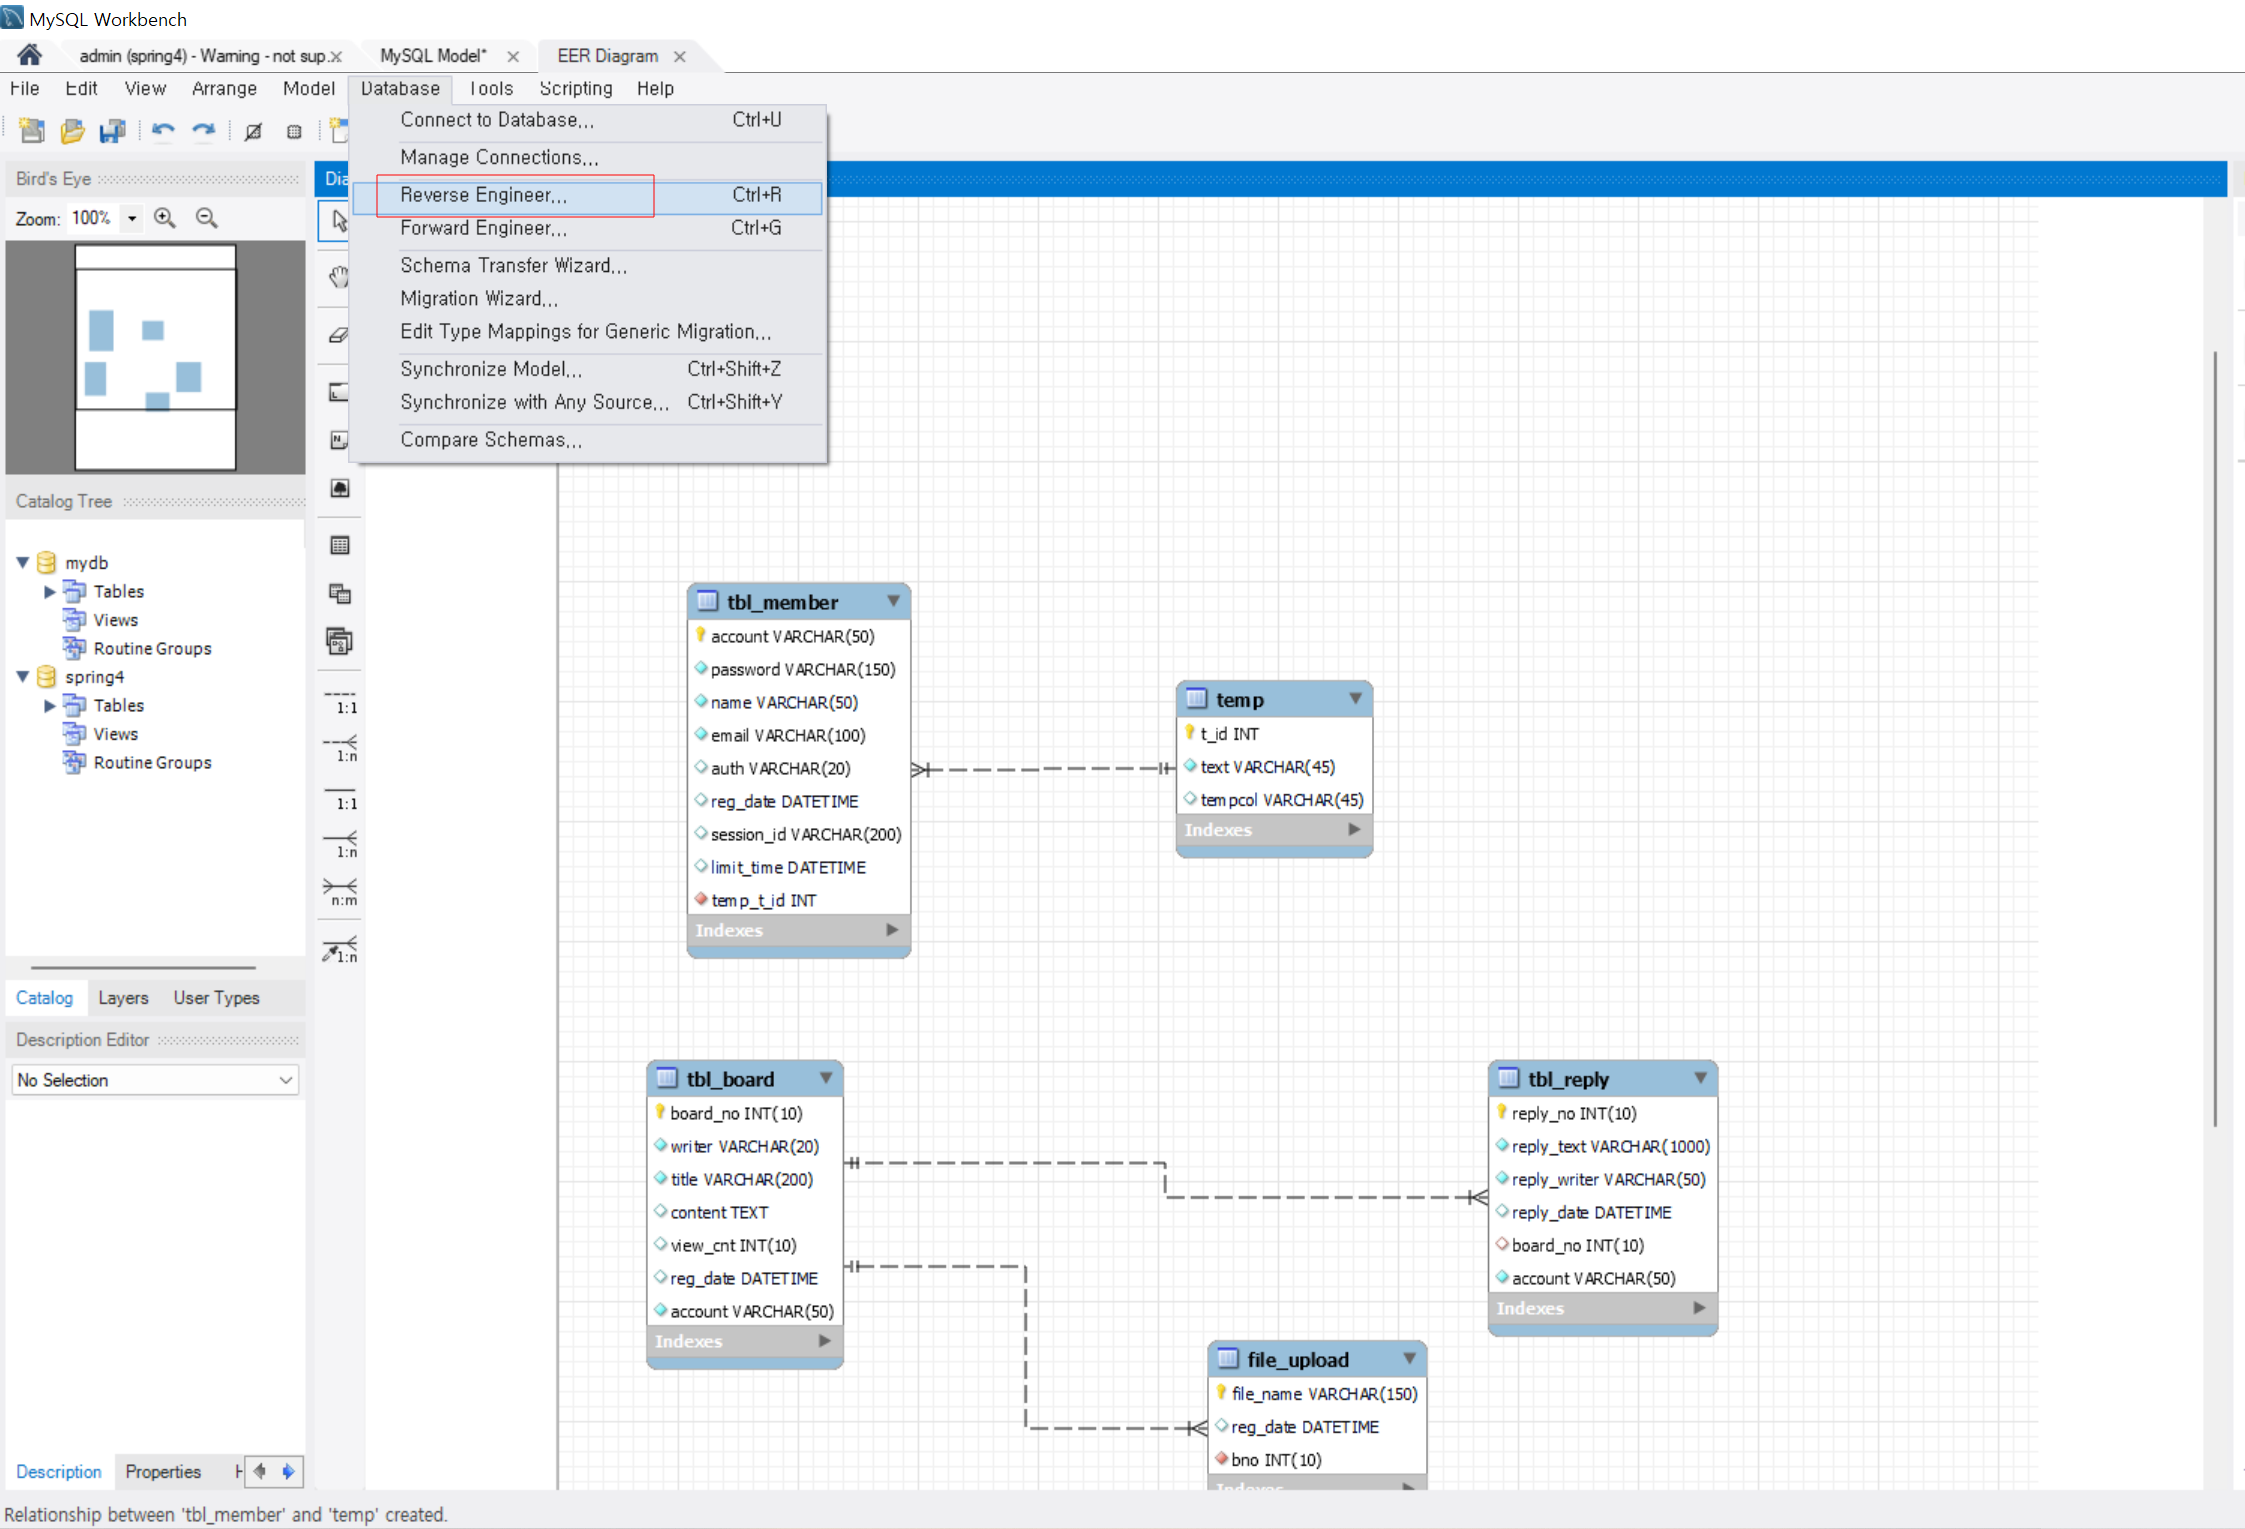Viewport: 2245px width, 1529px height.
Task: Switch to the Layers tab
Action: 123,998
